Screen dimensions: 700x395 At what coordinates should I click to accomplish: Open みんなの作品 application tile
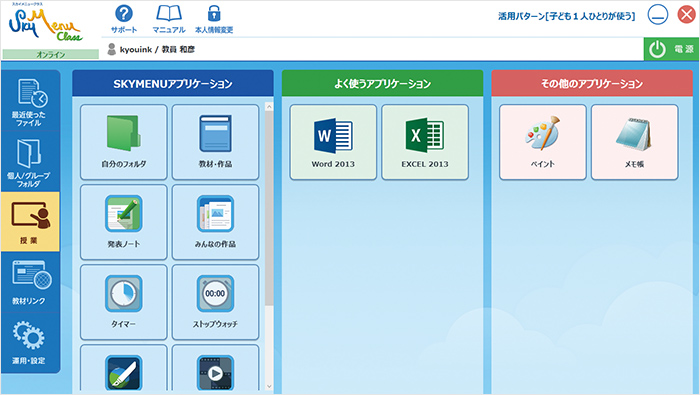[215, 222]
